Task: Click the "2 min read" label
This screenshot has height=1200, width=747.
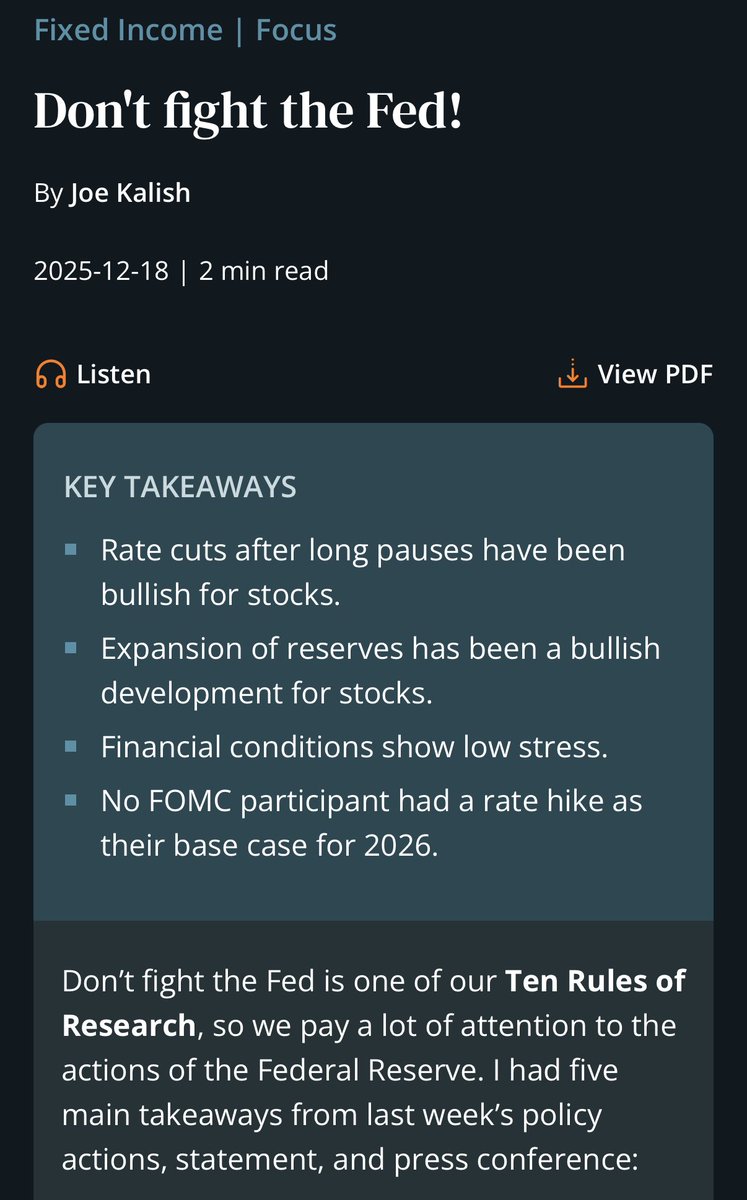Action: click(x=263, y=271)
